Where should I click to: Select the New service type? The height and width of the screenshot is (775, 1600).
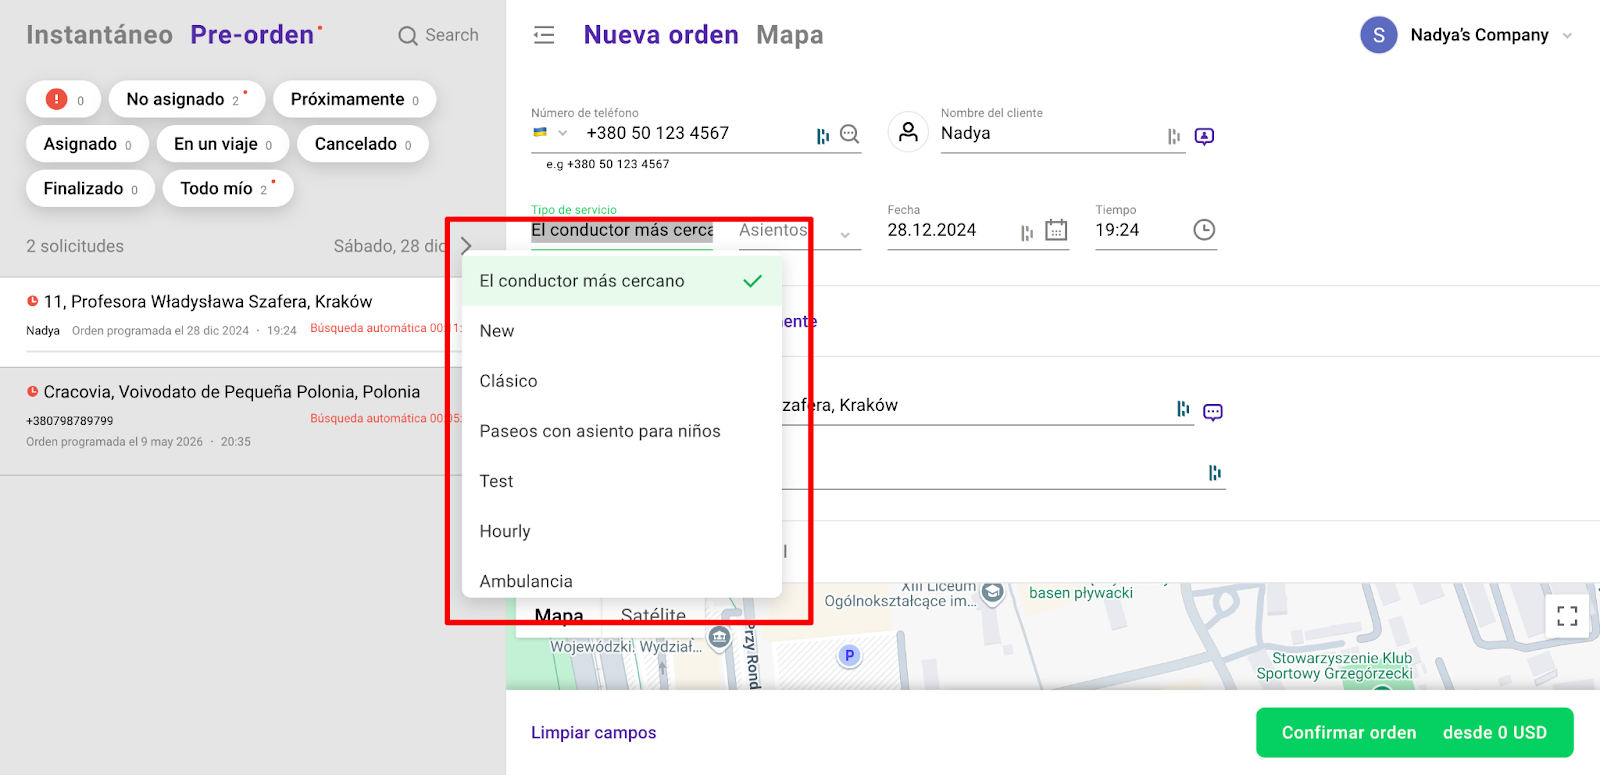pyautogui.click(x=622, y=331)
